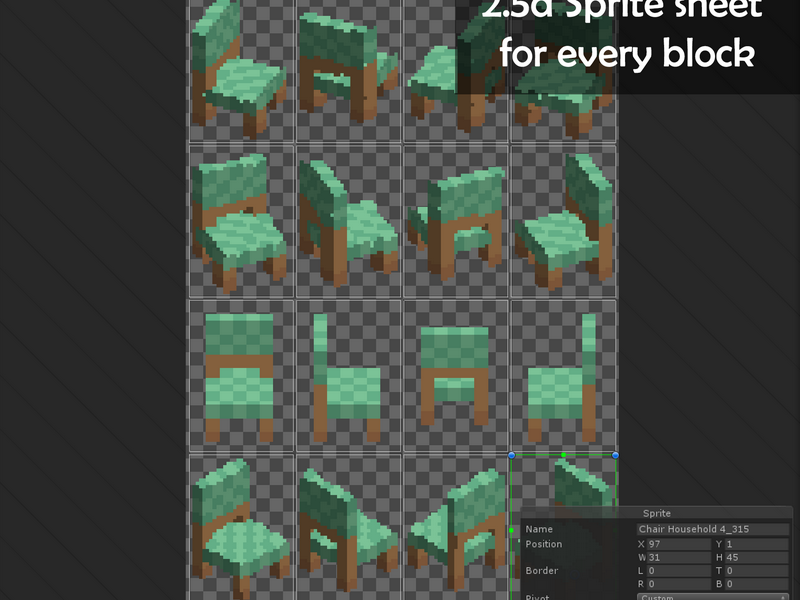Click the Border B field

click(x=757, y=584)
